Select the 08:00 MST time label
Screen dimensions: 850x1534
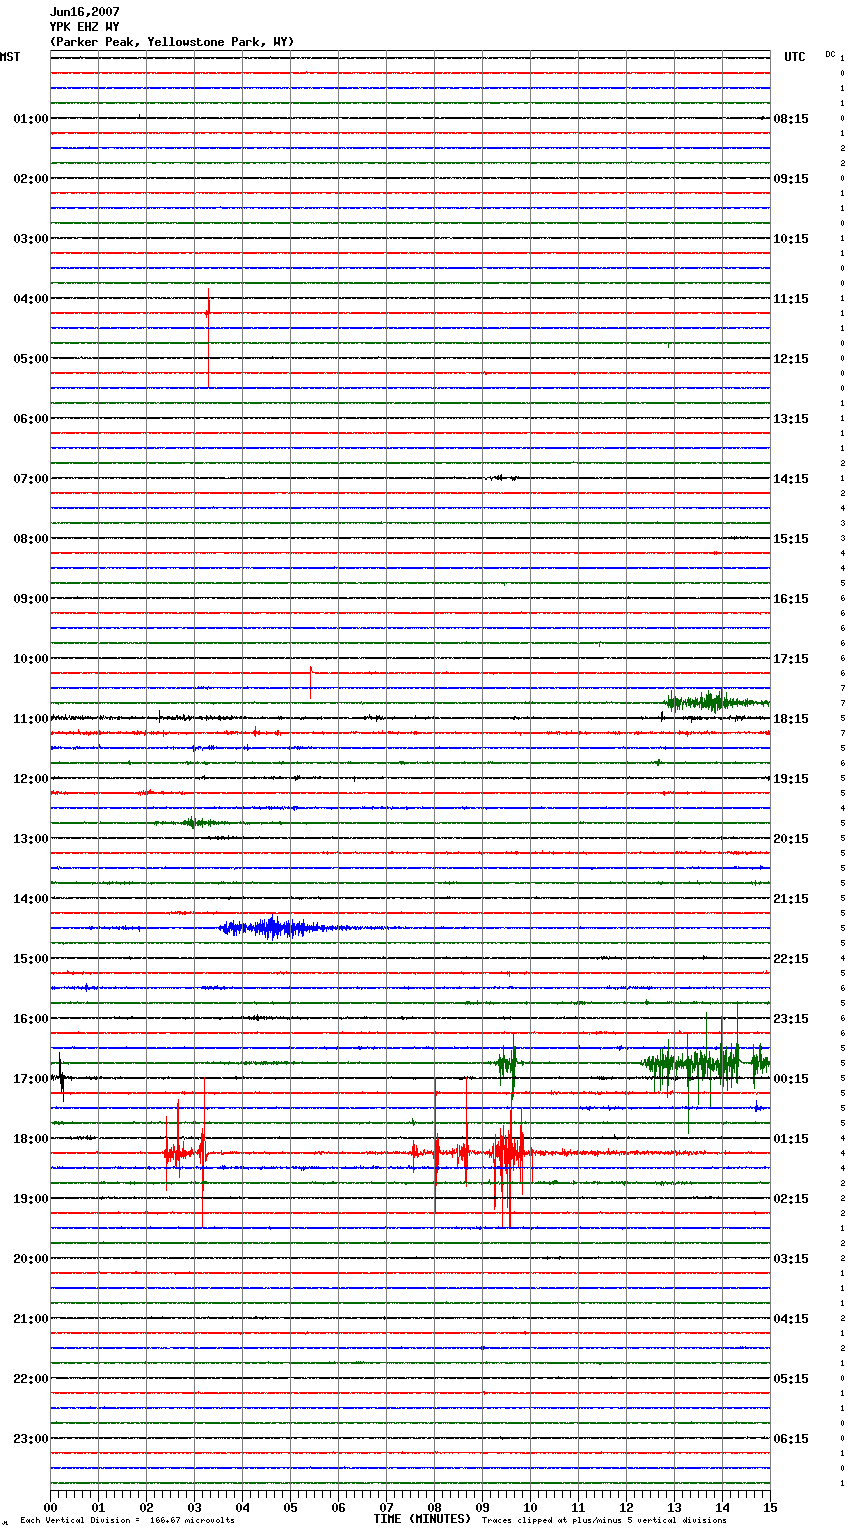(x=31, y=539)
